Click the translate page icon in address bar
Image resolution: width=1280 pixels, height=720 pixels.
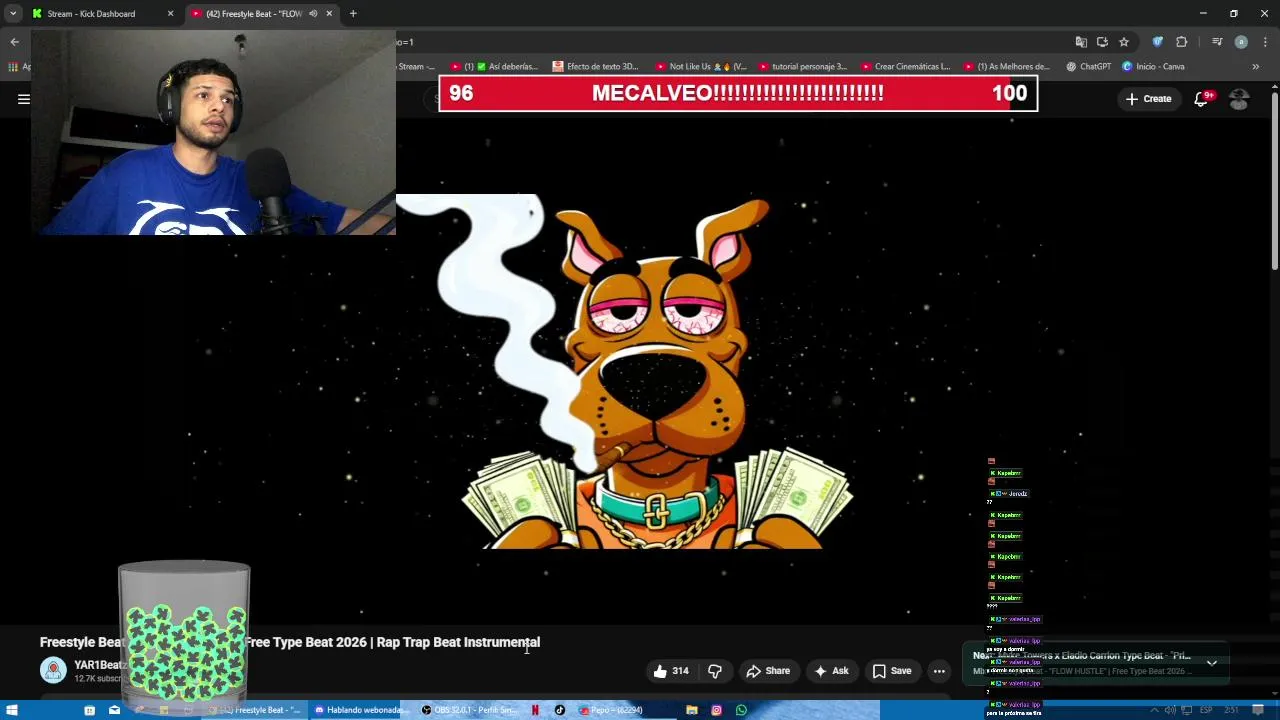(x=1081, y=42)
